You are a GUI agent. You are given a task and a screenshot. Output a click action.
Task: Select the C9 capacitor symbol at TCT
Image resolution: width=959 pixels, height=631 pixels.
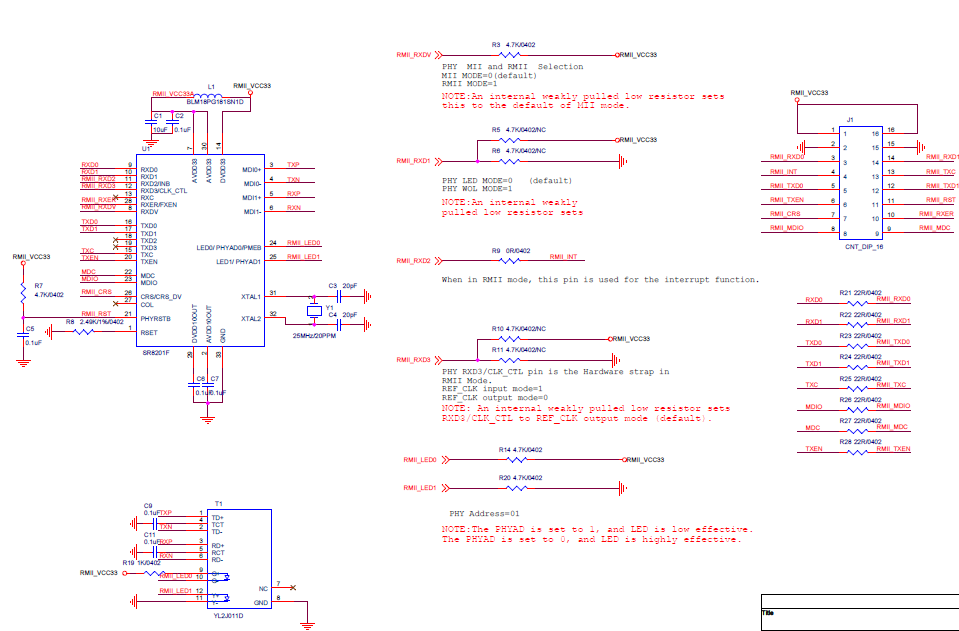pos(155,524)
